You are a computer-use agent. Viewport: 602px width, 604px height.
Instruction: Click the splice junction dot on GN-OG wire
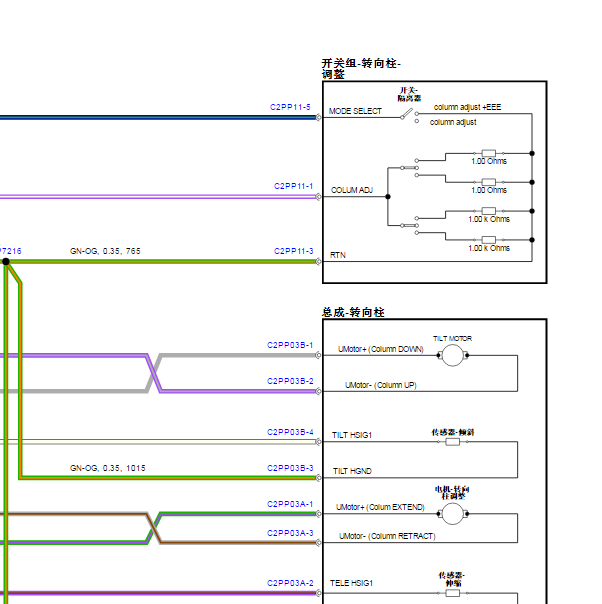(6, 262)
